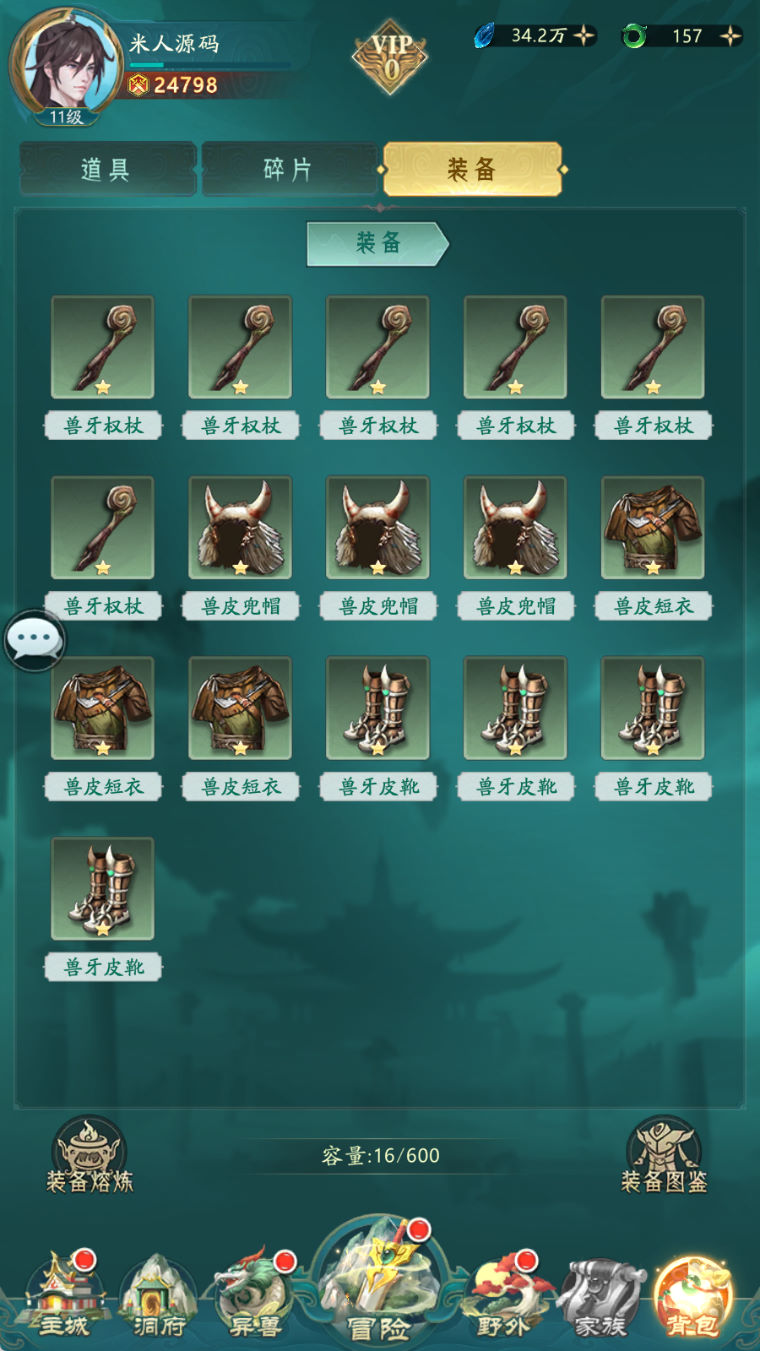Viewport: 760px width, 1351px height.
Task: Tap the 背包 backpack icon
Action: click(x=694, y=1297)
